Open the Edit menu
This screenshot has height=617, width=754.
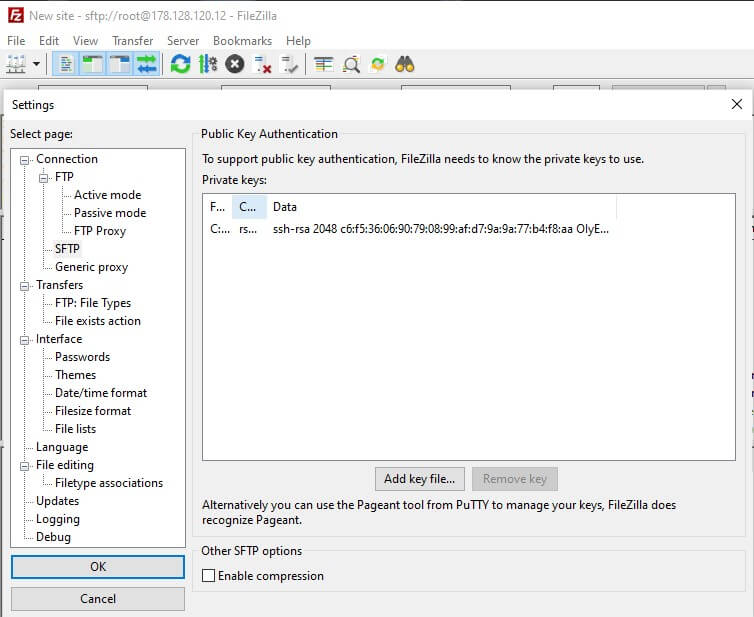(49, 41)
